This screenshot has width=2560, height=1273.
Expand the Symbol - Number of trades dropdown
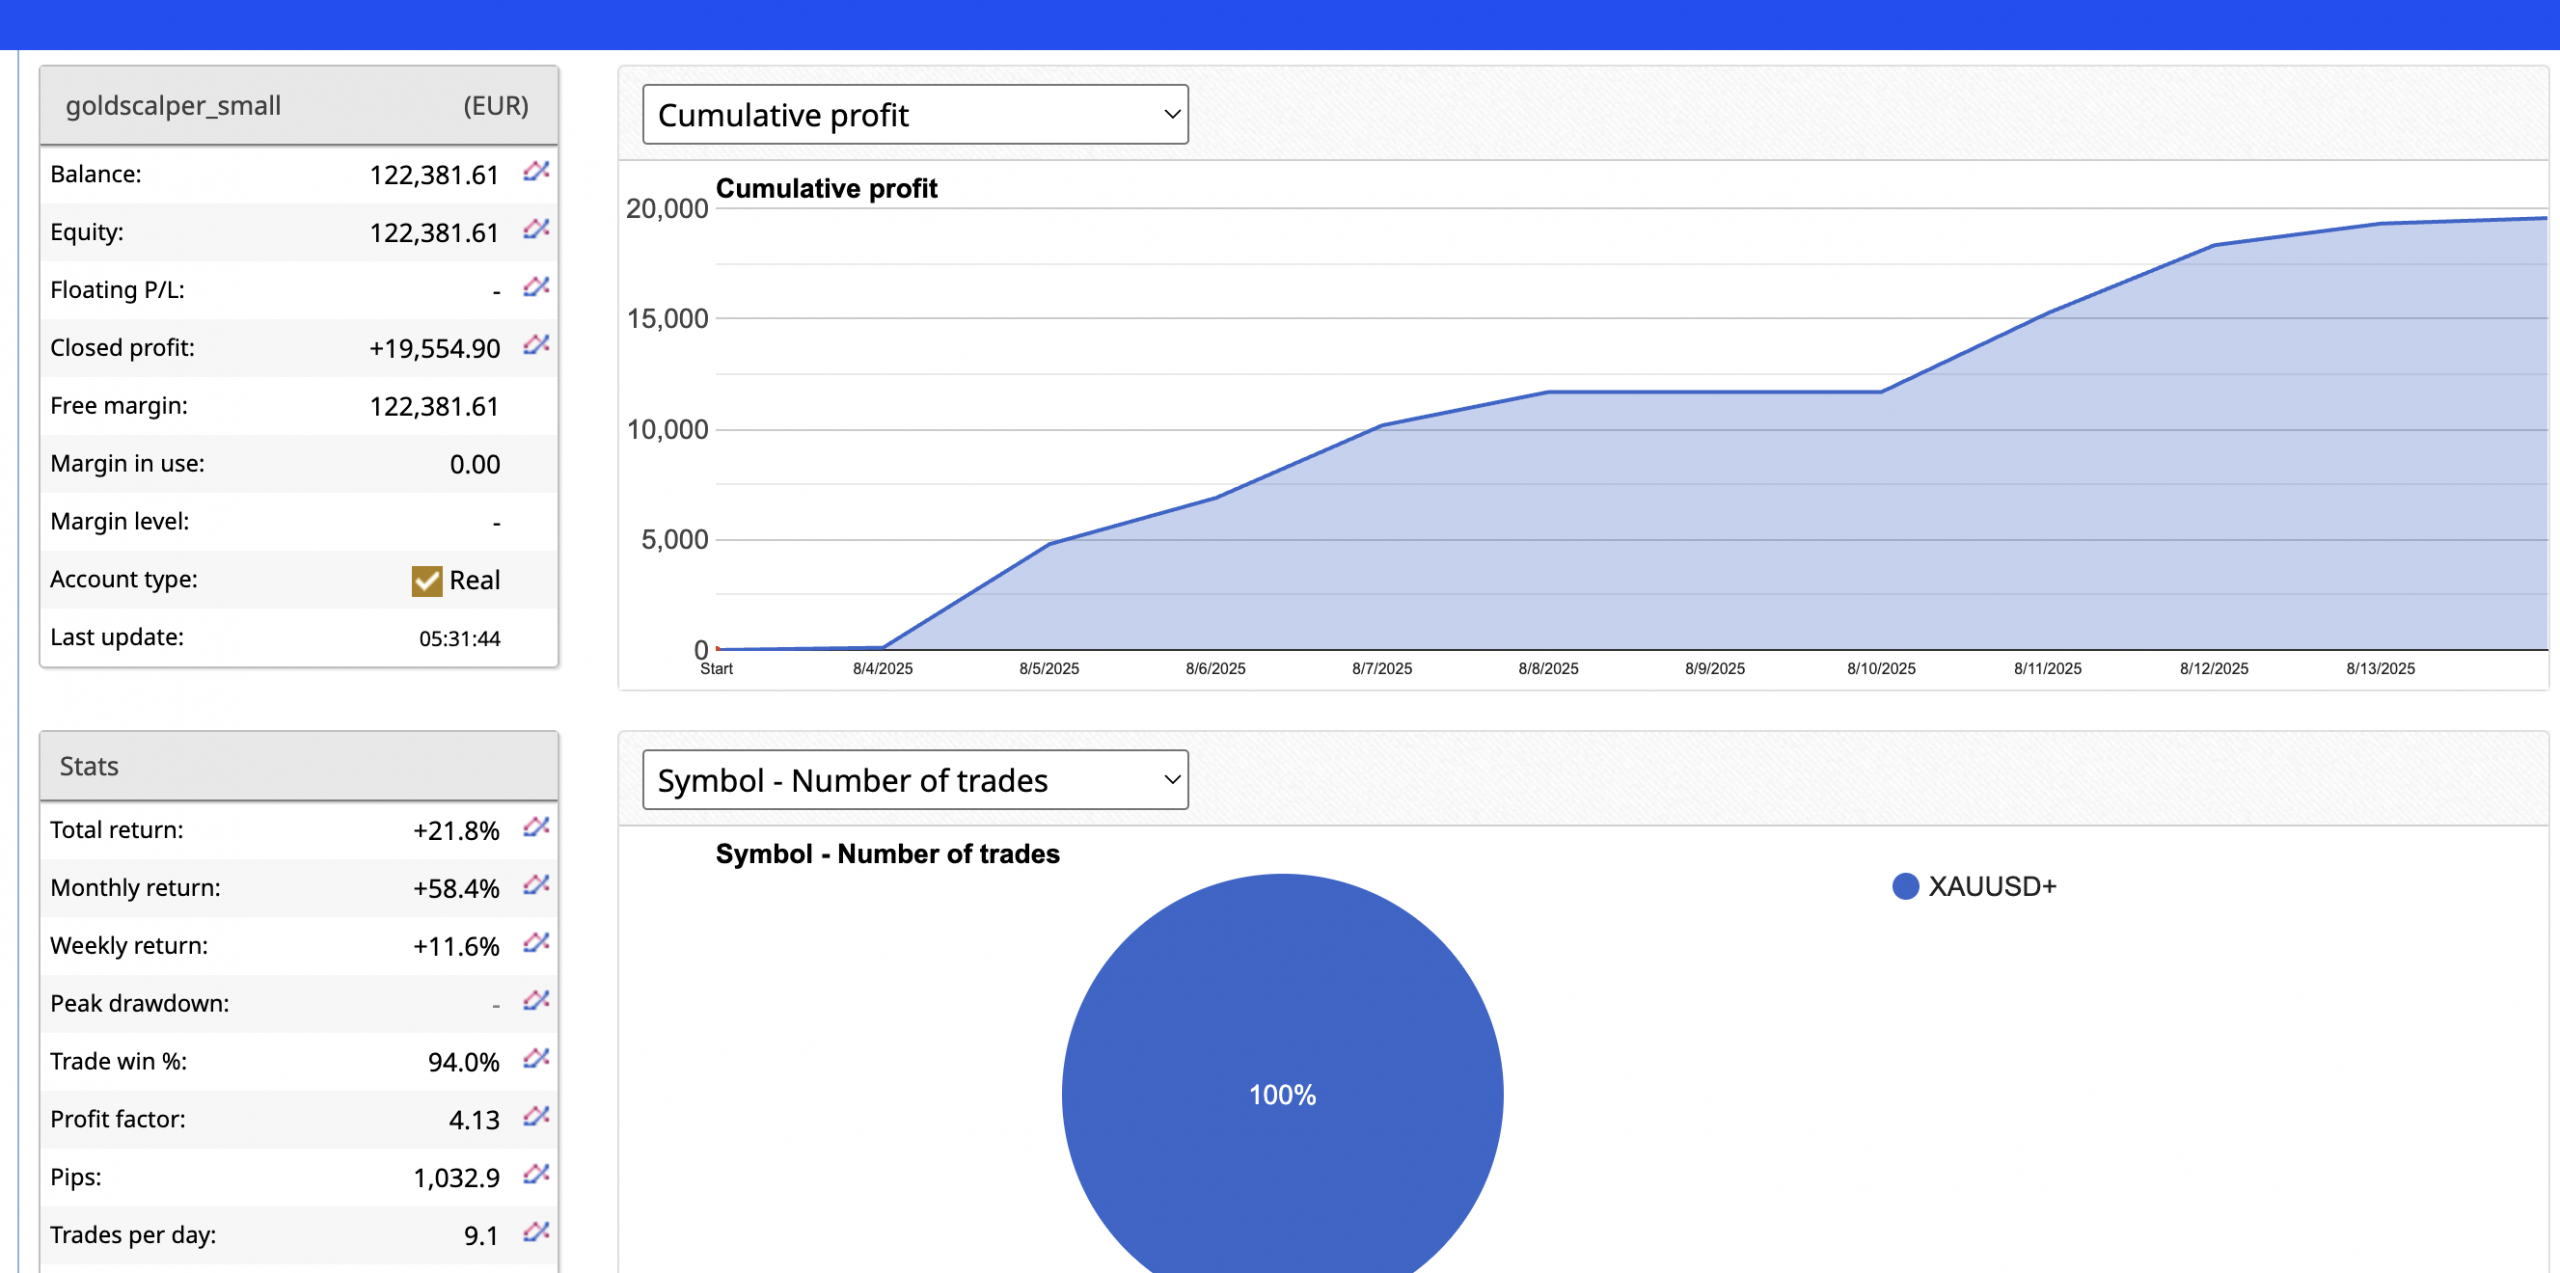click(914, 780)
